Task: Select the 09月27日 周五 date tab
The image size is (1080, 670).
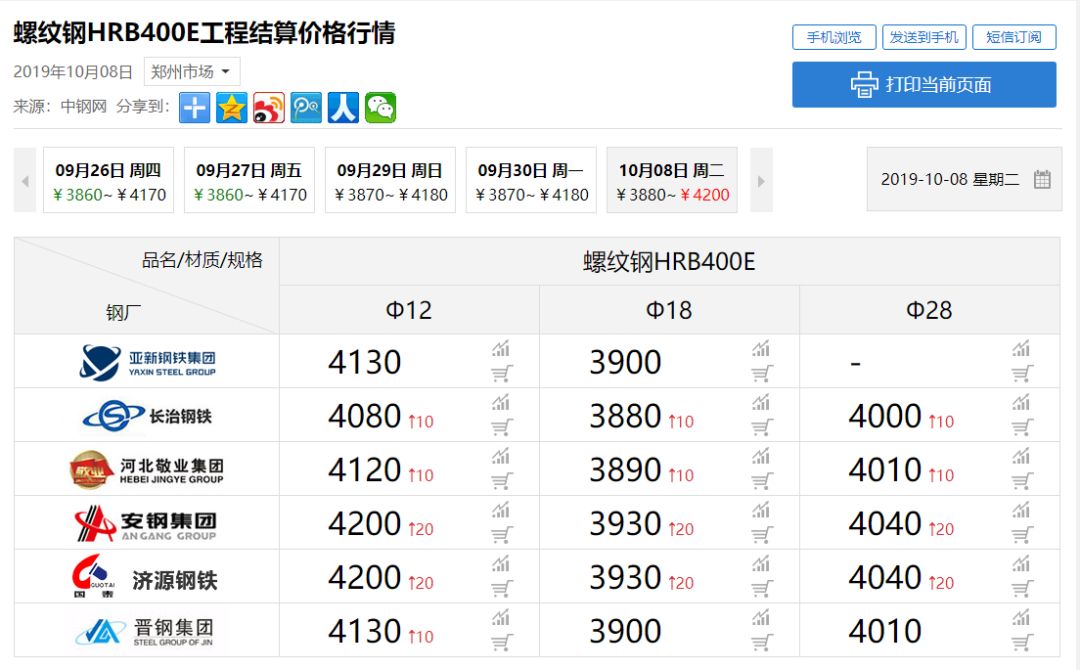Action: click(x=249, y=180)
